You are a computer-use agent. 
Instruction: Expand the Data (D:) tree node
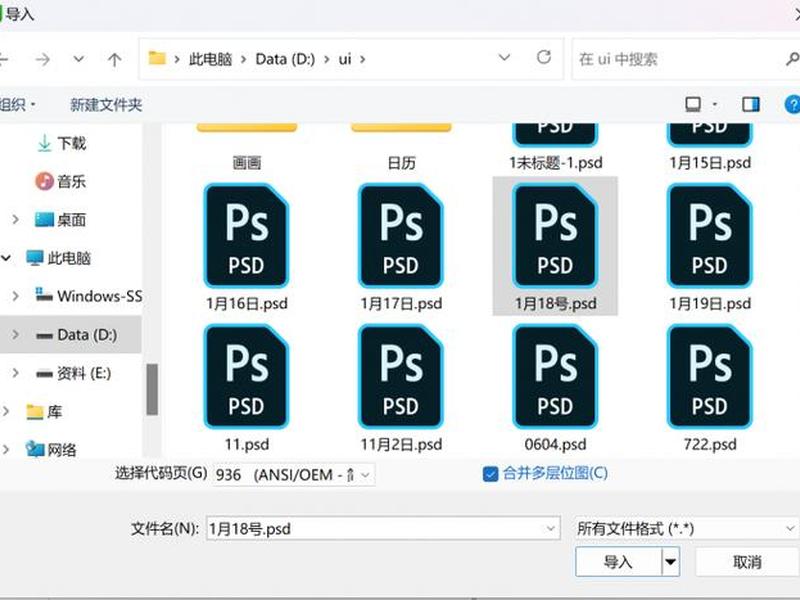(15, 335)
